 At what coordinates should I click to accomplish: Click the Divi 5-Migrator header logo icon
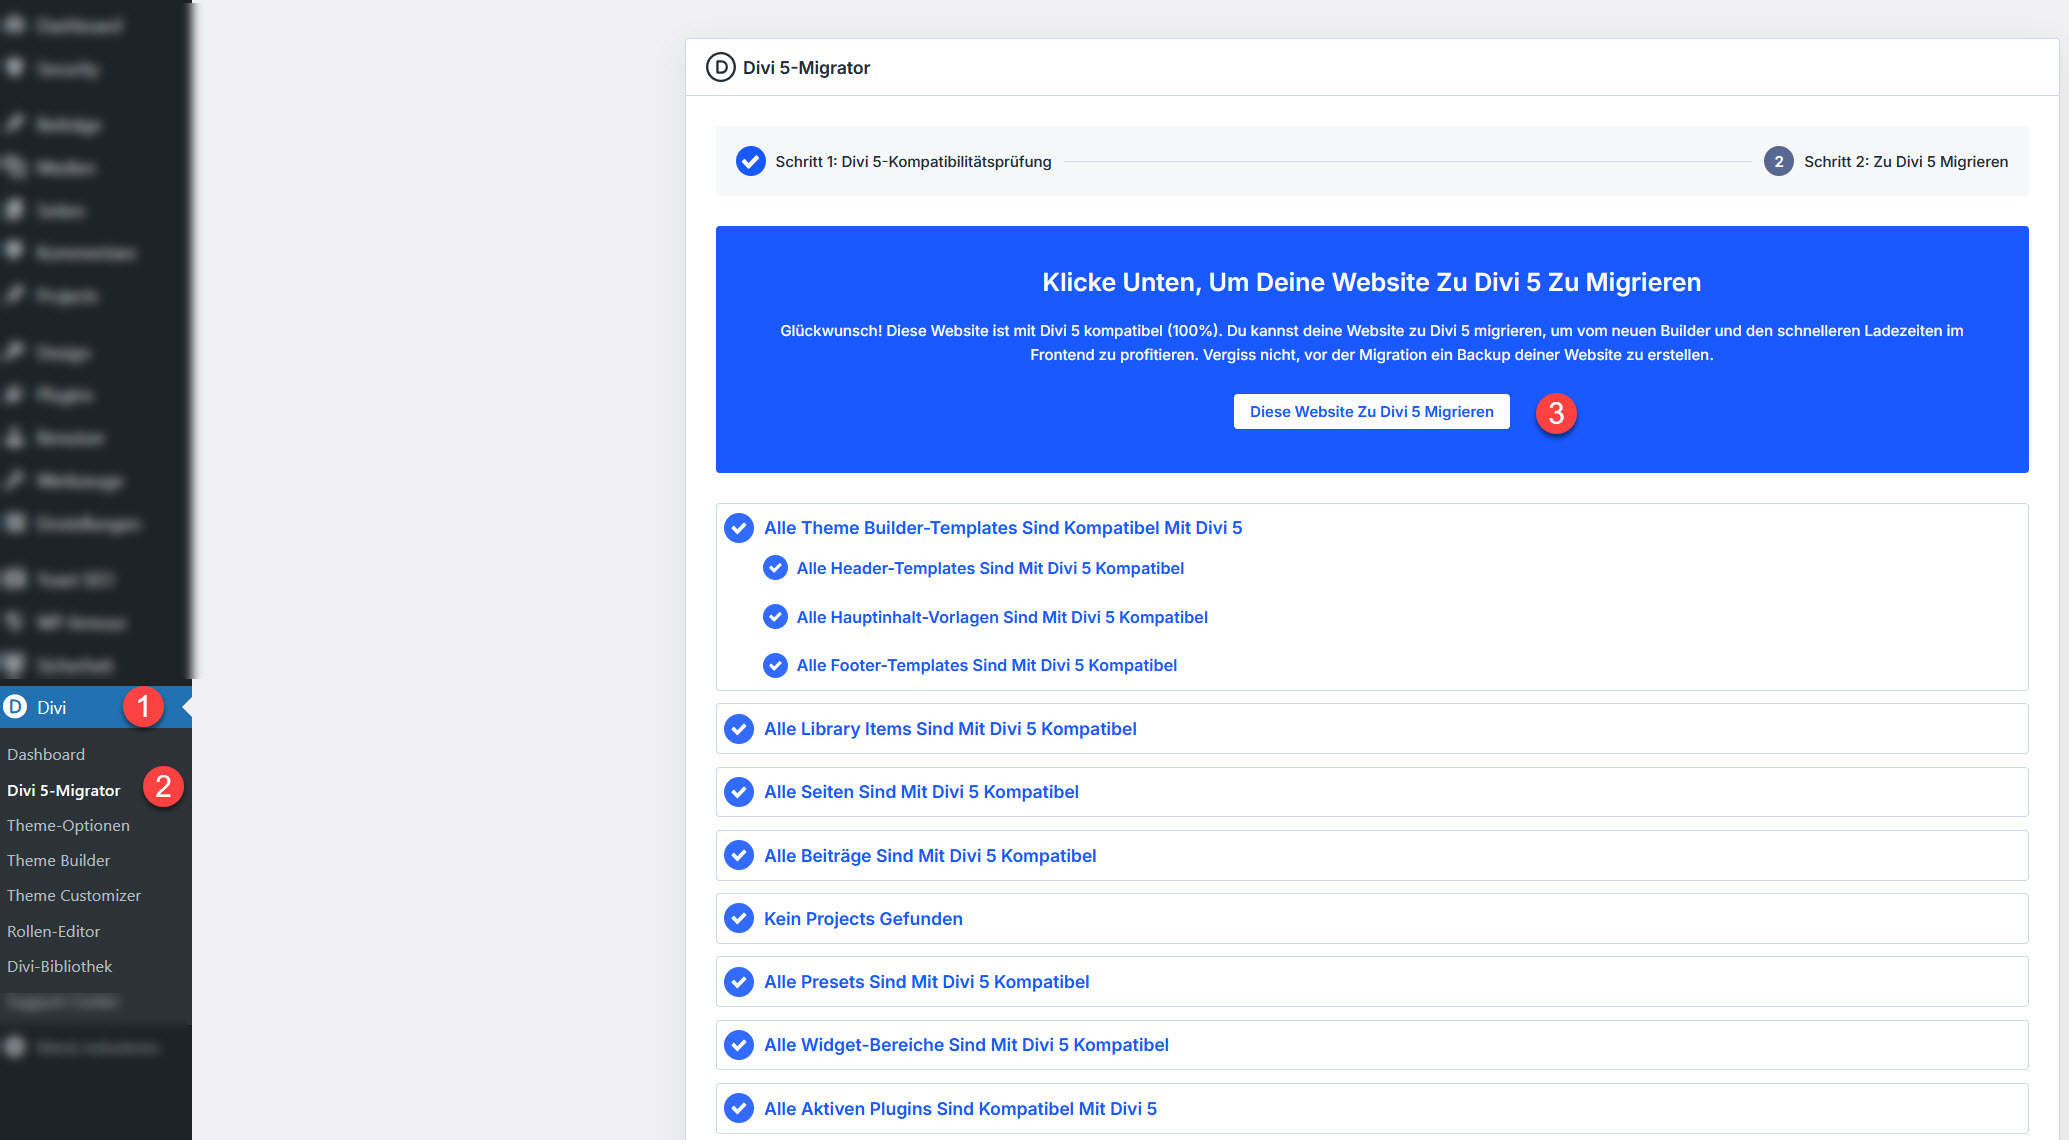(x=720, y=67)
